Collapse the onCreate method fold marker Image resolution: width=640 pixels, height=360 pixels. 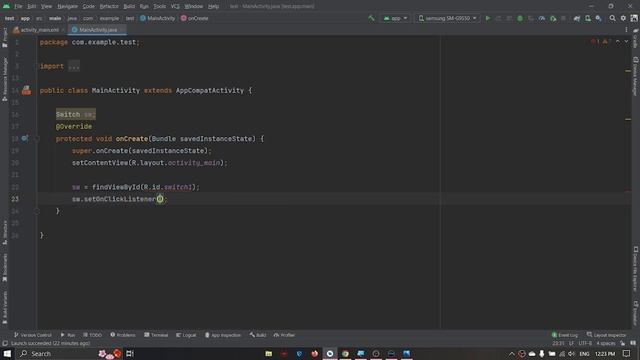click(37, 139)
